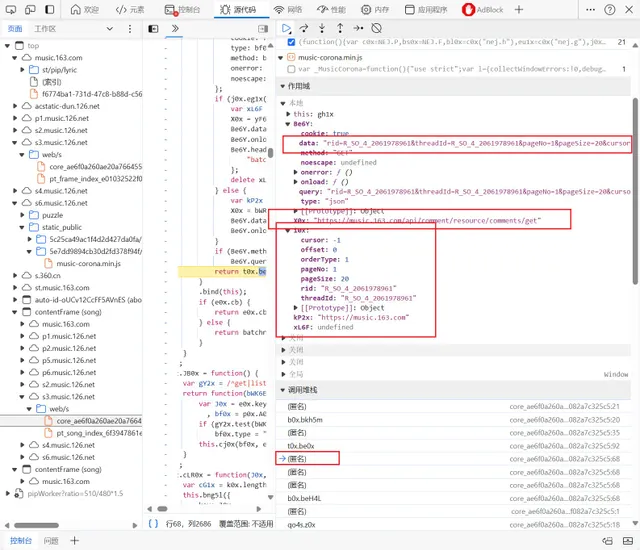Open the bottom Console (控制台) drawer tab
This screenshot has width=640, height=550.
(x=21, y=541)
